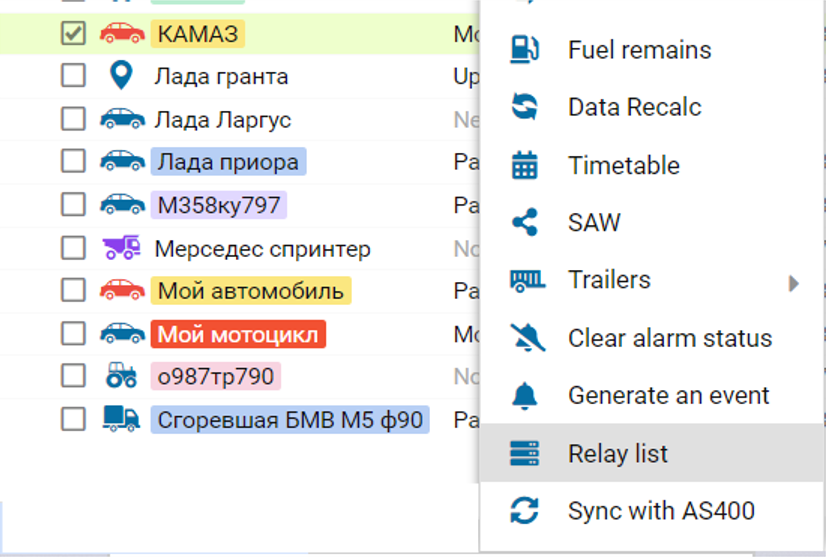
Task: Uncheck the КАМАЗ checkbox
Action: coord(73,34)
